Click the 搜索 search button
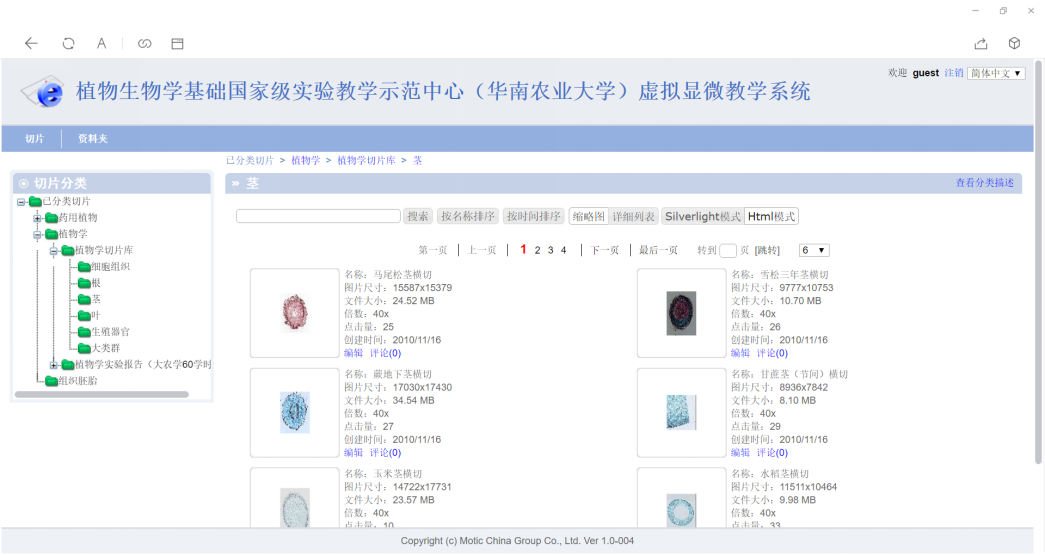Screen dimensions: 1045x555 tap(418, 216)
